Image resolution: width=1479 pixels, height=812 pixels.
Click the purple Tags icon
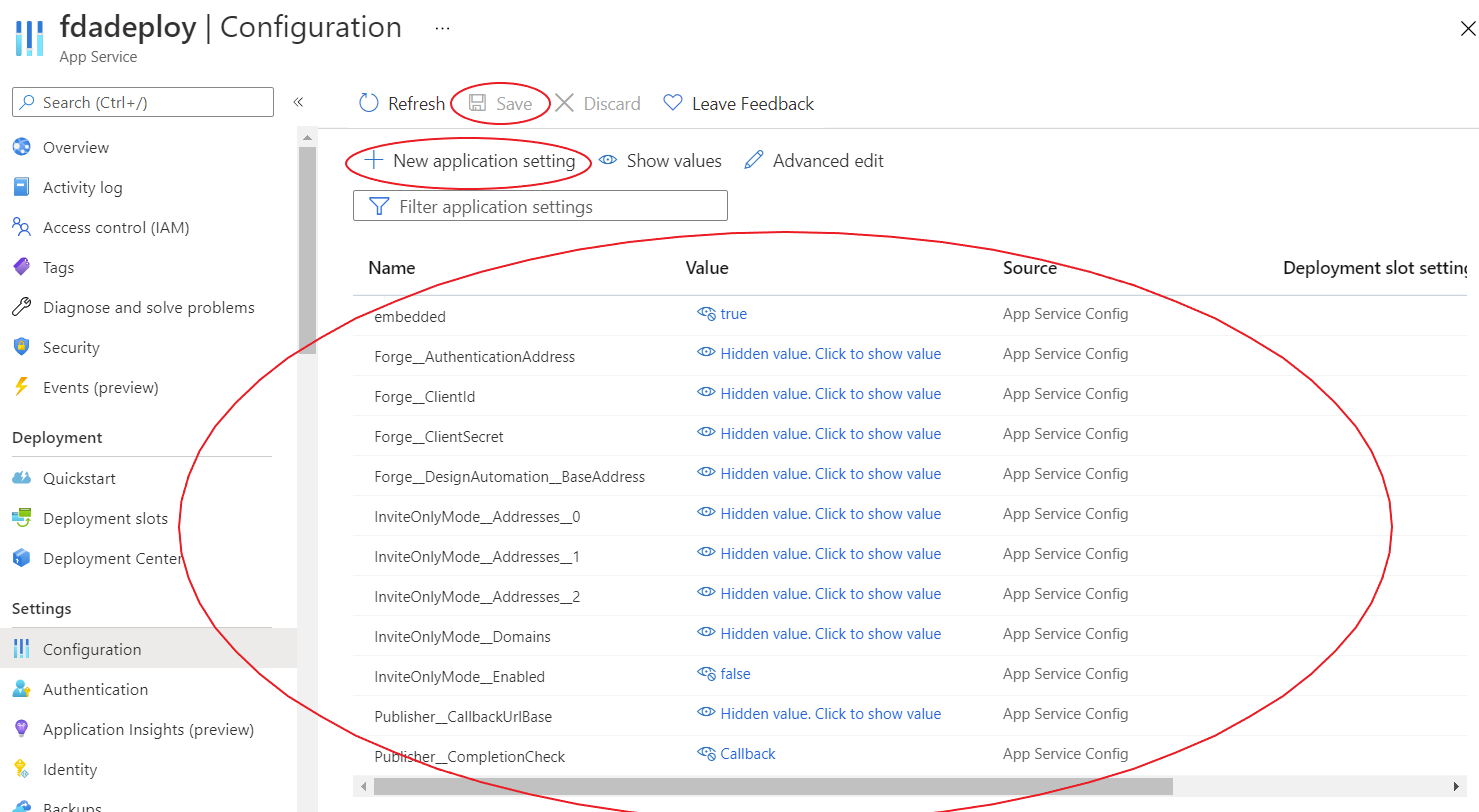coord(22,267)
